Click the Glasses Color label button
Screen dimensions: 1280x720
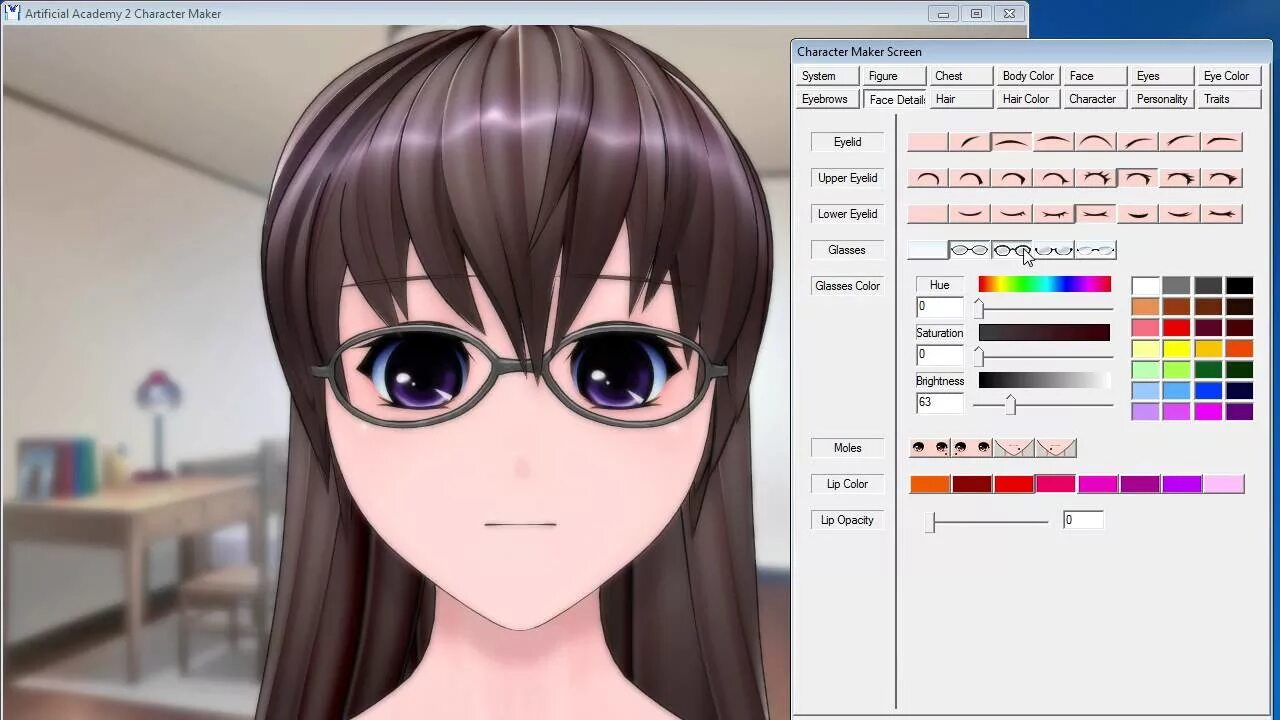[847, 286]
